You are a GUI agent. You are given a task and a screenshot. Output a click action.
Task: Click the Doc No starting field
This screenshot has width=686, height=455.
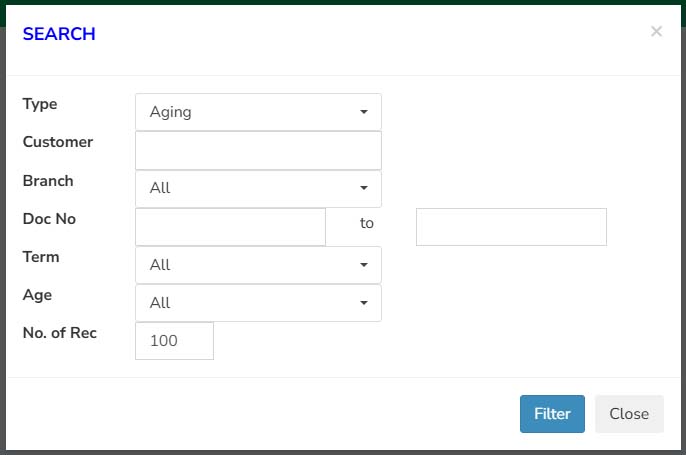tap(231, 227)
